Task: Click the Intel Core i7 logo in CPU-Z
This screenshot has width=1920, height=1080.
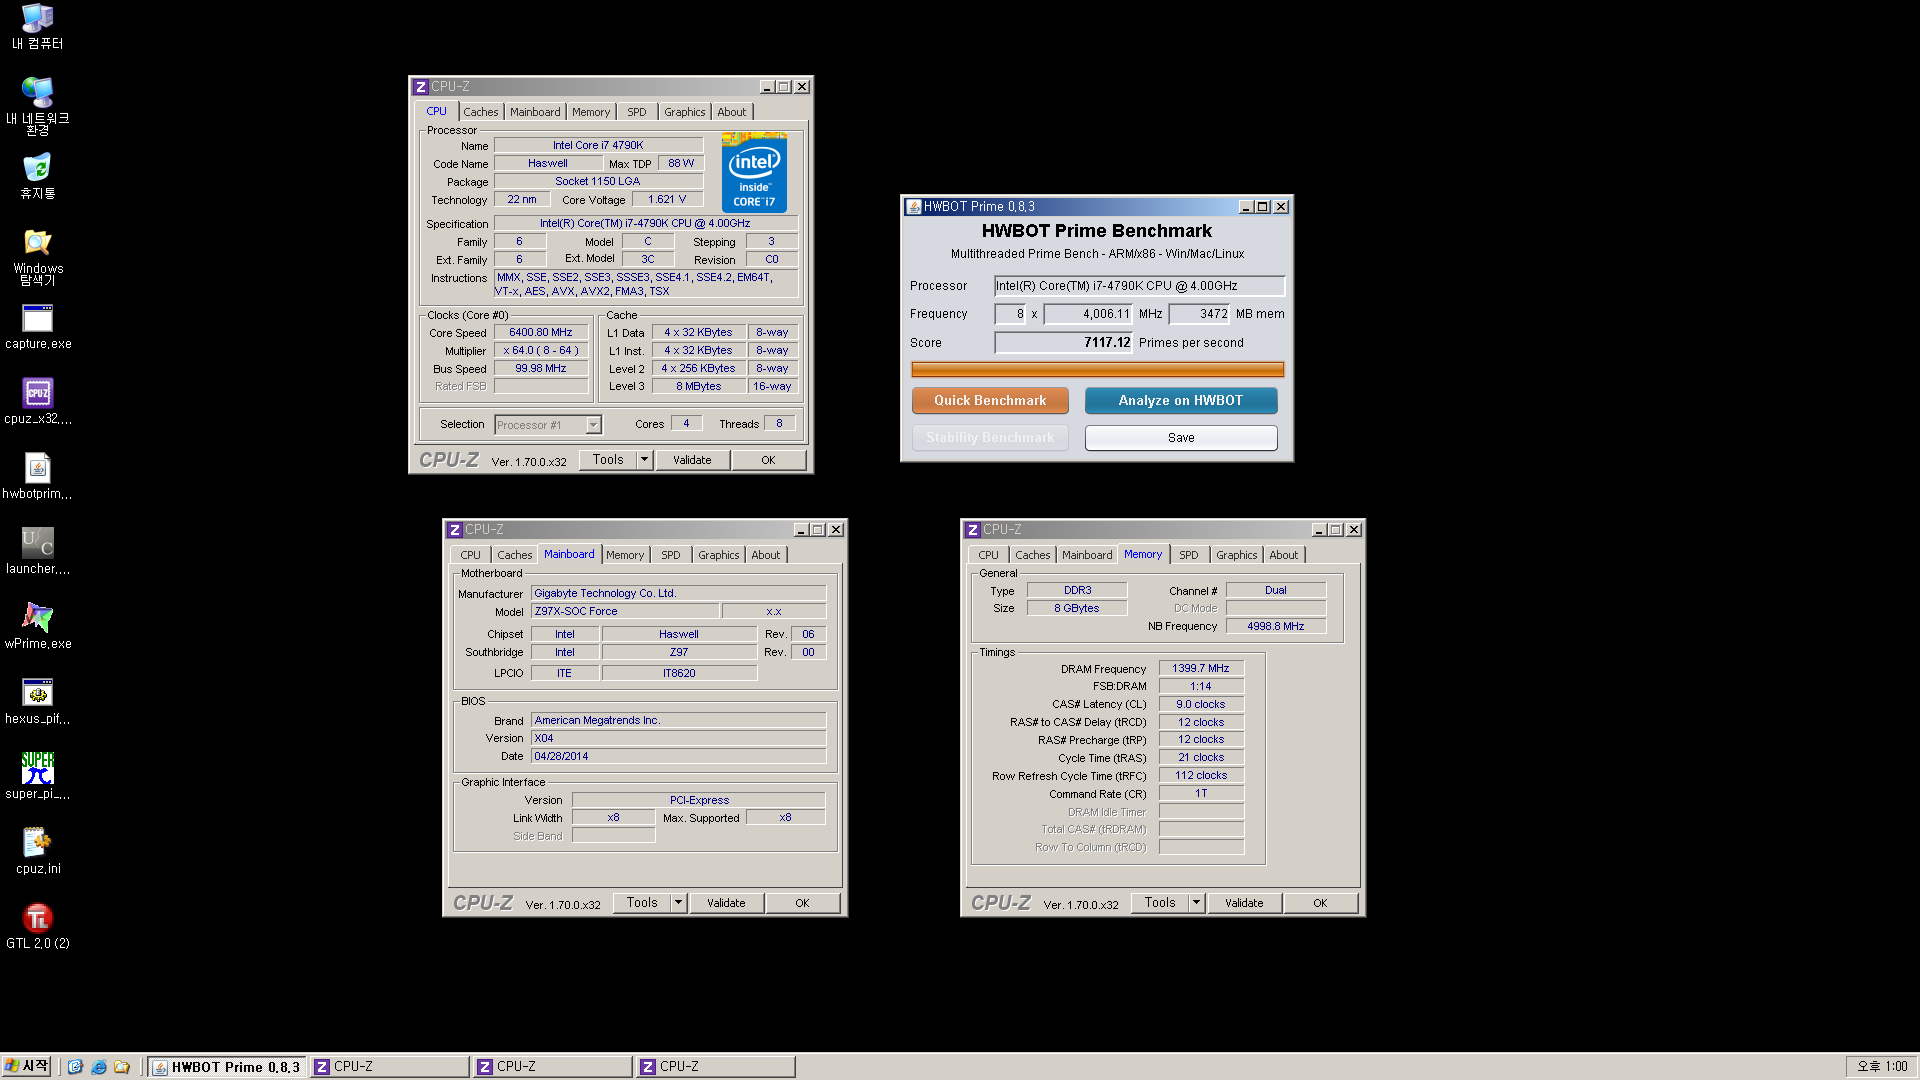Action: point(754,172)
